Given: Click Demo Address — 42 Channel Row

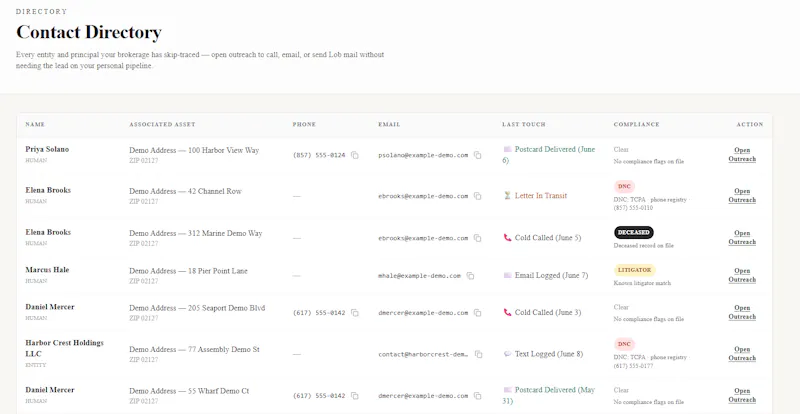Looking at the screenshot, I should tap(185, 191).
